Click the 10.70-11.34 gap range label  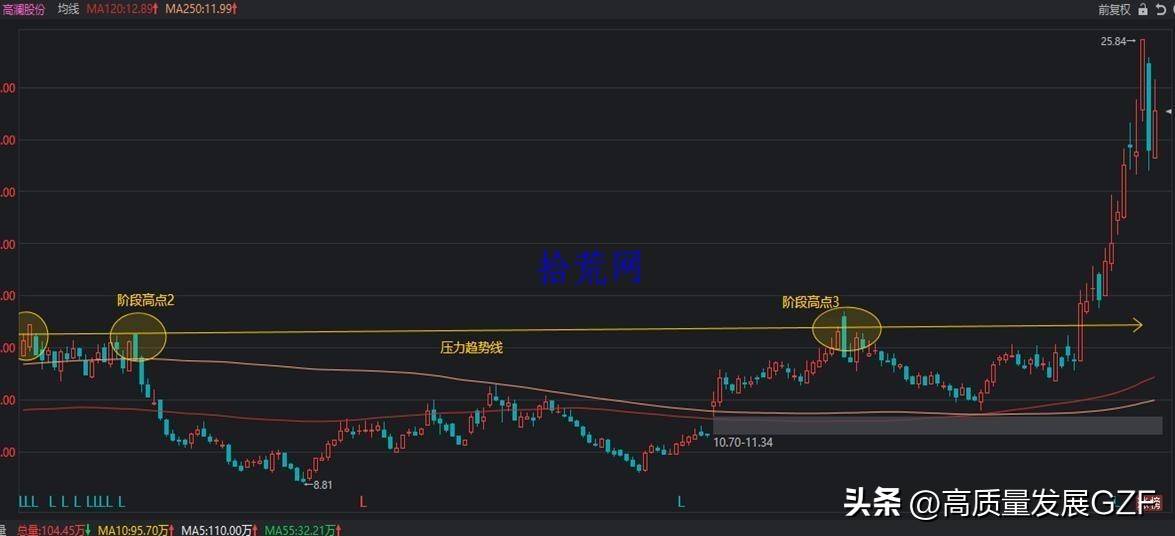[x=743, y=442]
